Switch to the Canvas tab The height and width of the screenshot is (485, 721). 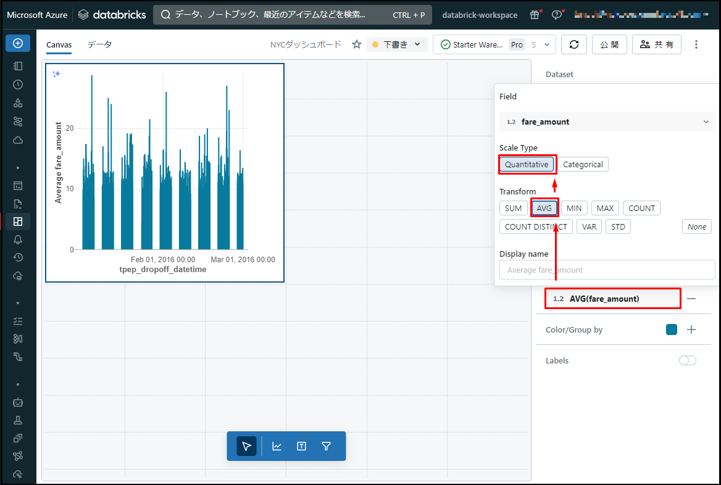(59, 45)
